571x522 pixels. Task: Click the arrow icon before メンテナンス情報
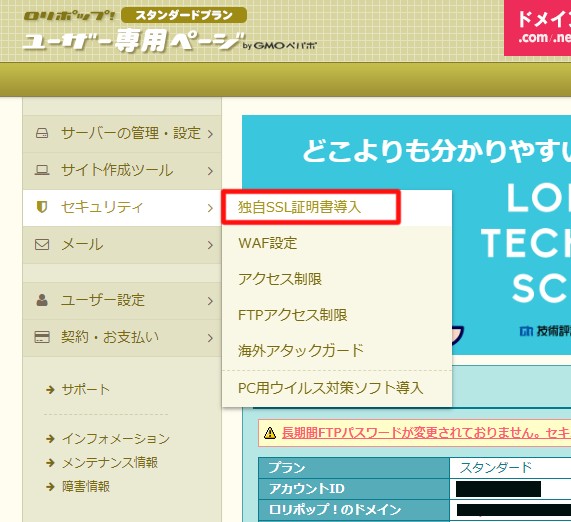click(x=50, y=463)
